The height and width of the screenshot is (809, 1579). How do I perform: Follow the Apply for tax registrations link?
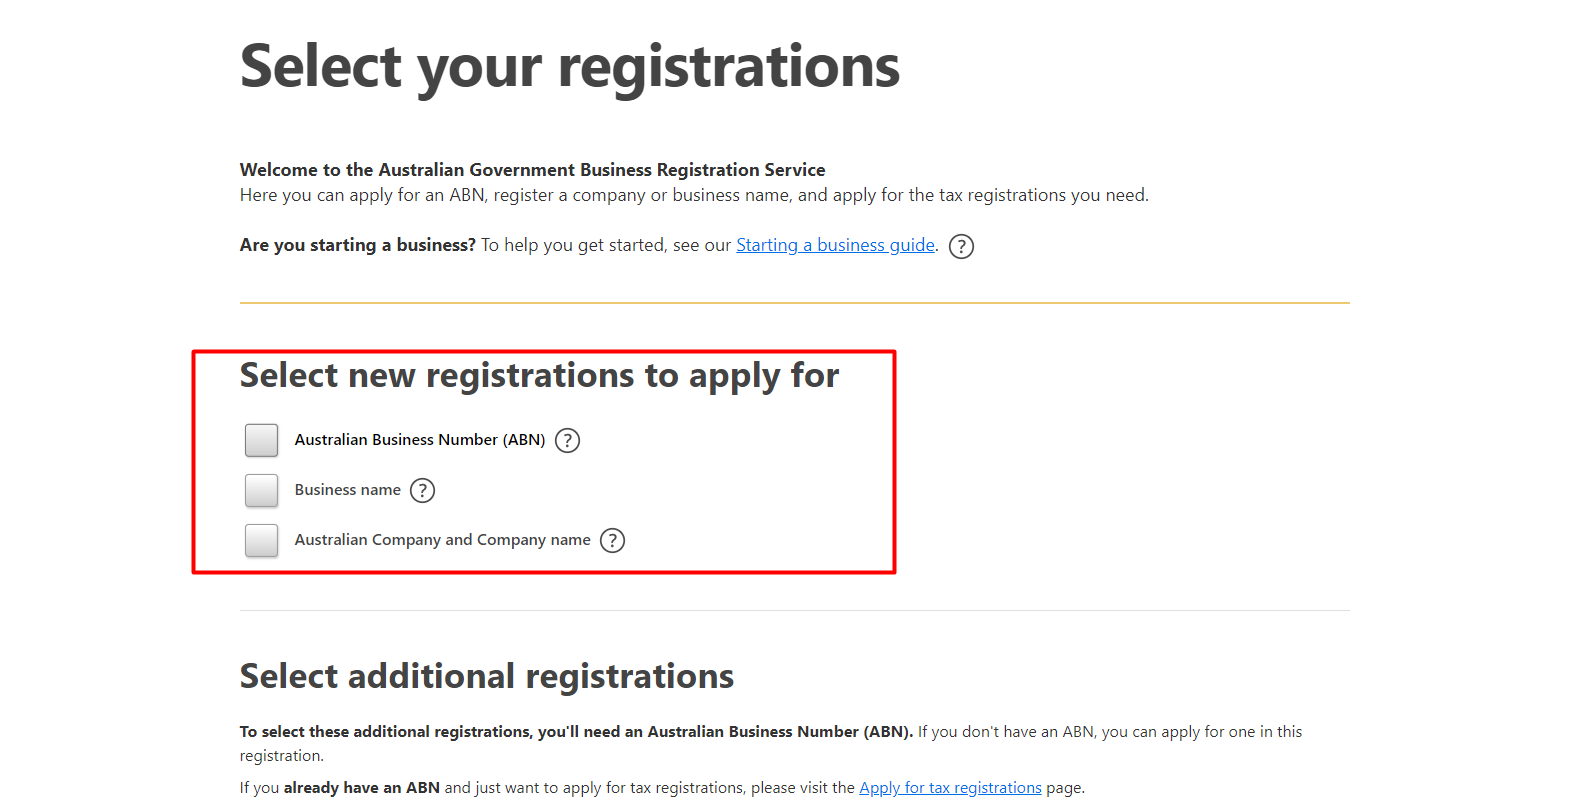tap(950, 788)
